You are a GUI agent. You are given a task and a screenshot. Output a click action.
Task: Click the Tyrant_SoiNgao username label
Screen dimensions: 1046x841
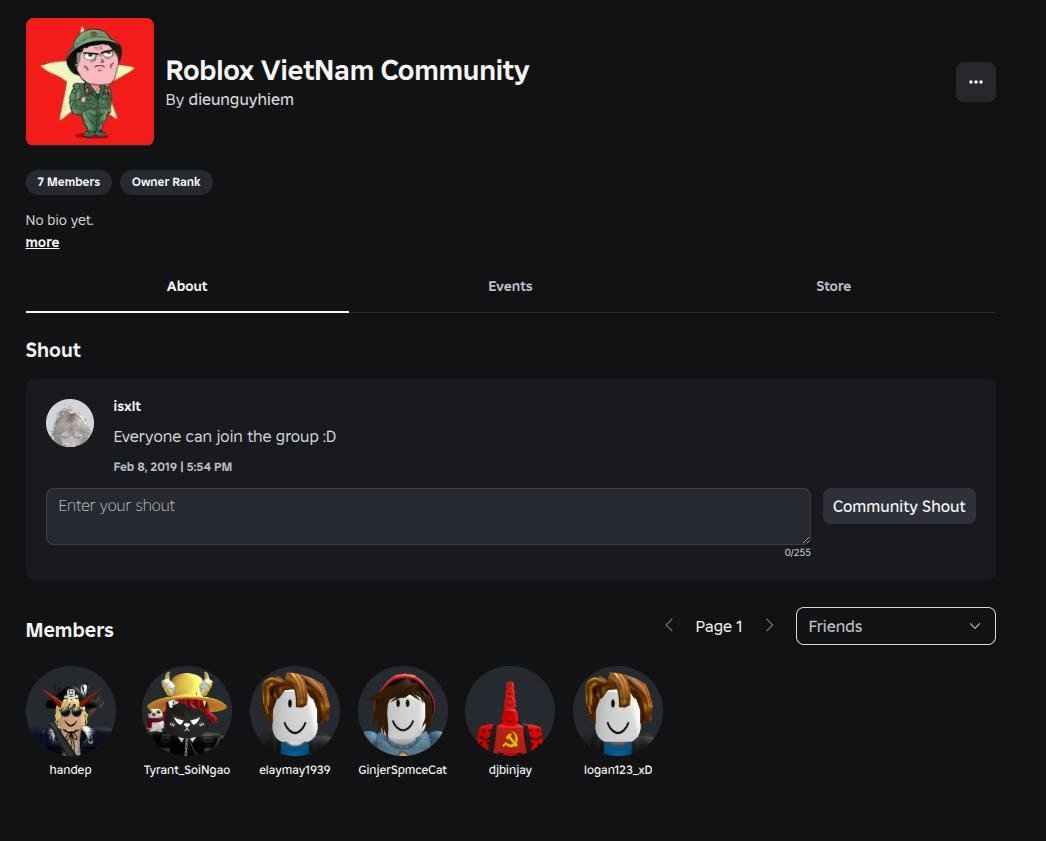click(187, 770)
